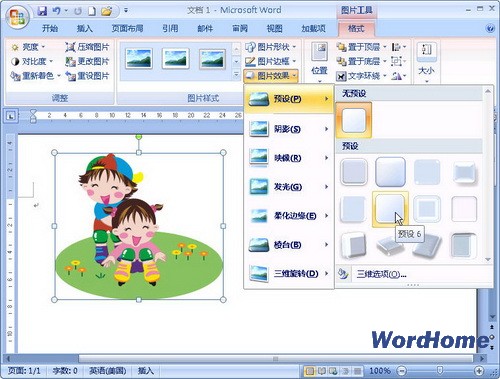Open the 棱台(B) bevel submenu

tap(289, 245)
